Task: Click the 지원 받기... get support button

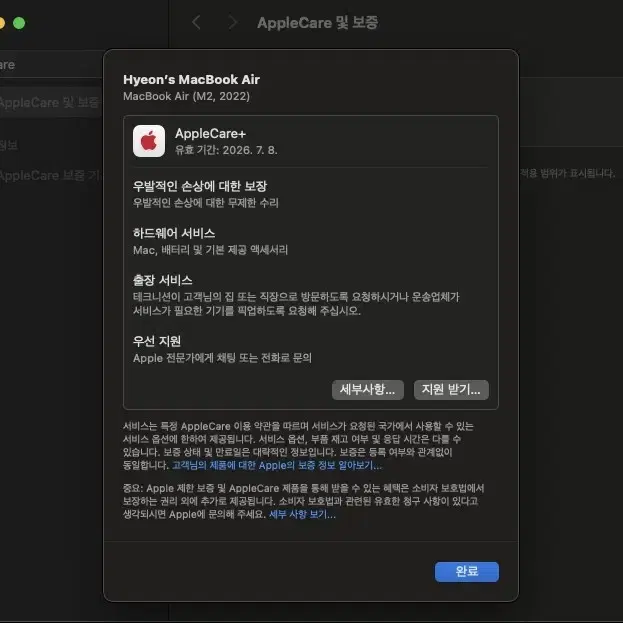Action: (451, 389)
